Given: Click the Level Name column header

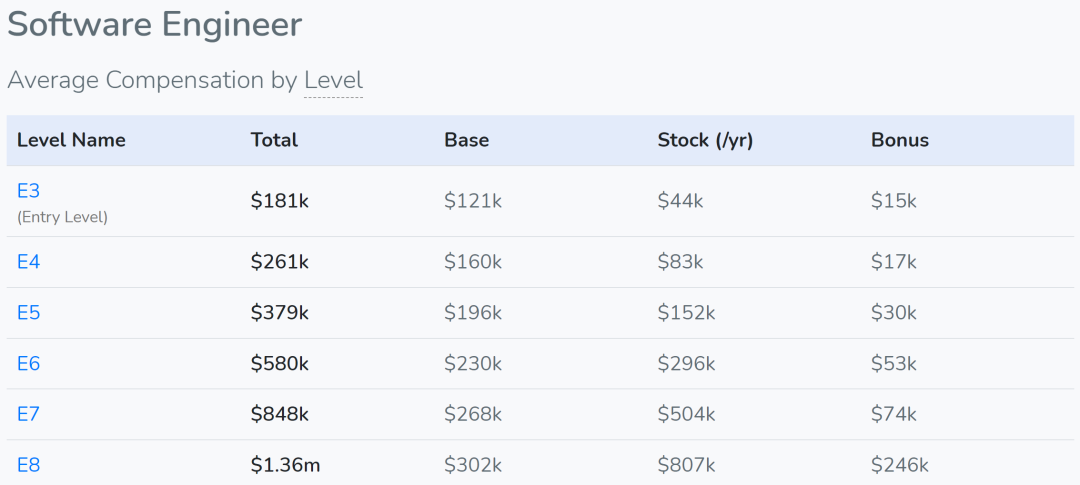Looking at the screenshot, I should [x=72, y=140].
